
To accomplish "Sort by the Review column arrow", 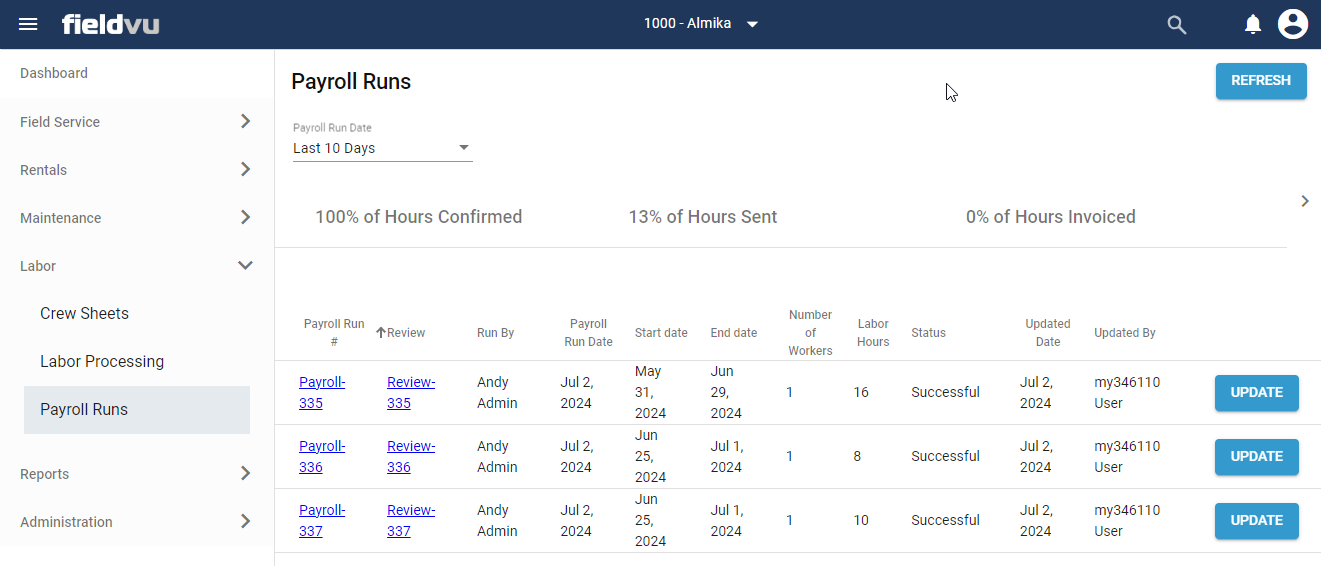I will pos(381,333).
